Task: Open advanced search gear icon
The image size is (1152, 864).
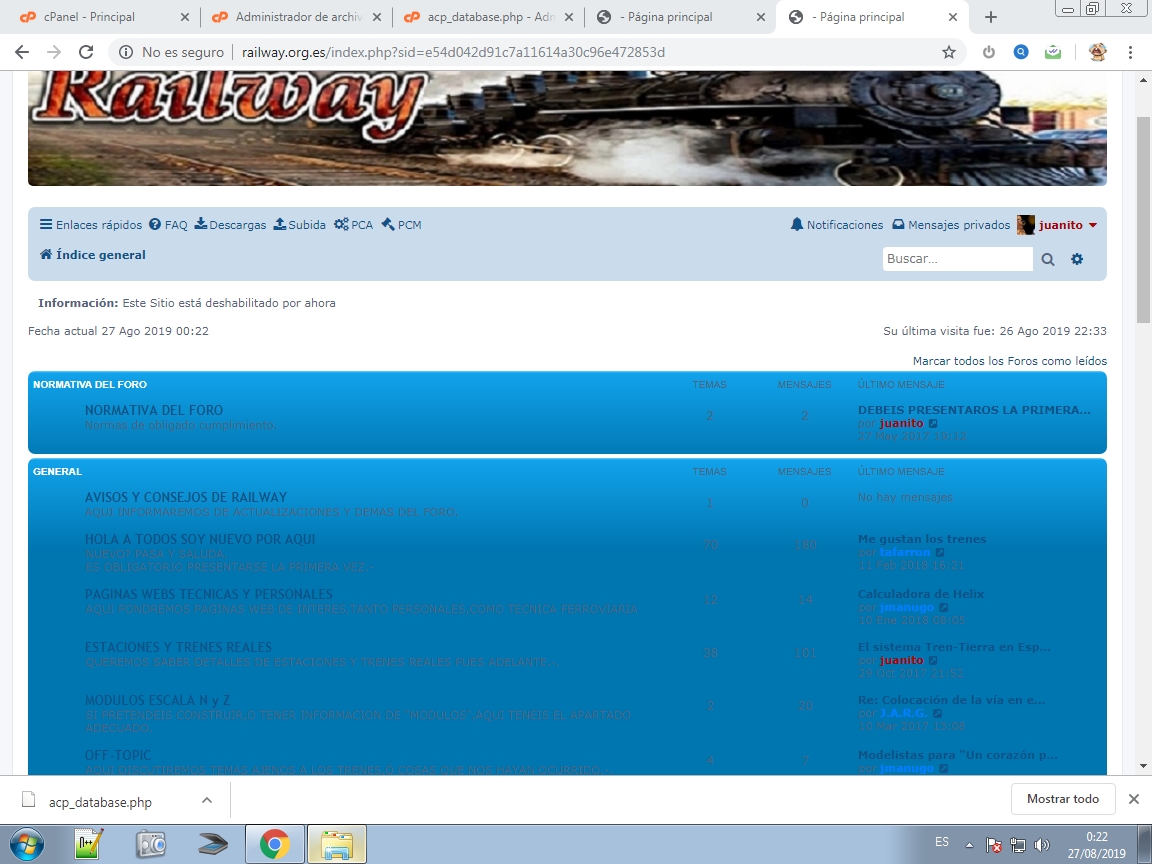Action: pyautogui.click(x=1077, y=259)
